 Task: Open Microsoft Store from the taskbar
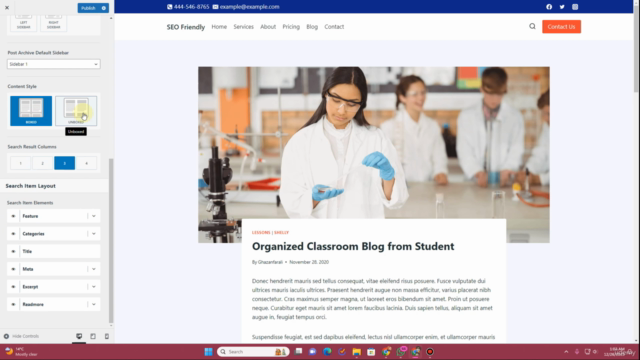[371, 352]
